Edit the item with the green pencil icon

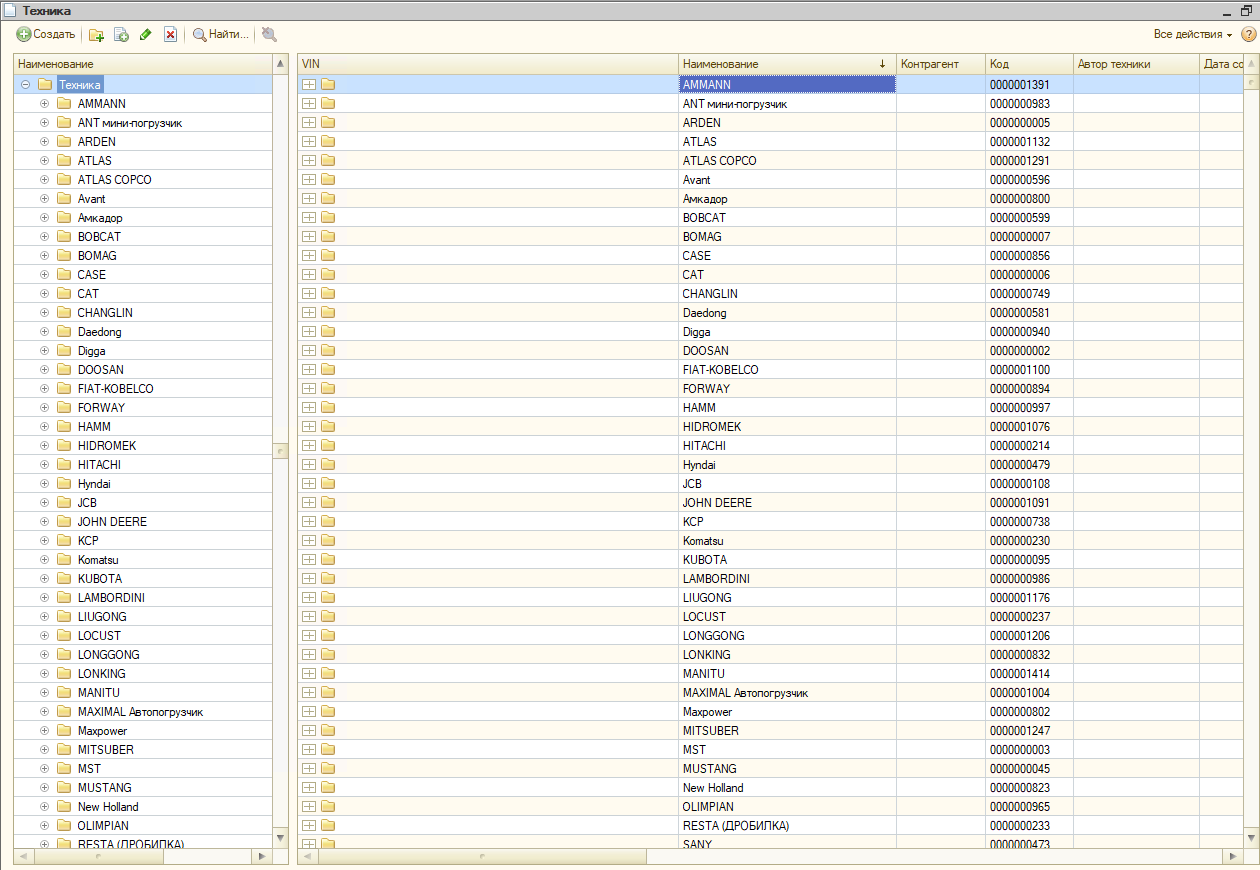click(146, 35)
